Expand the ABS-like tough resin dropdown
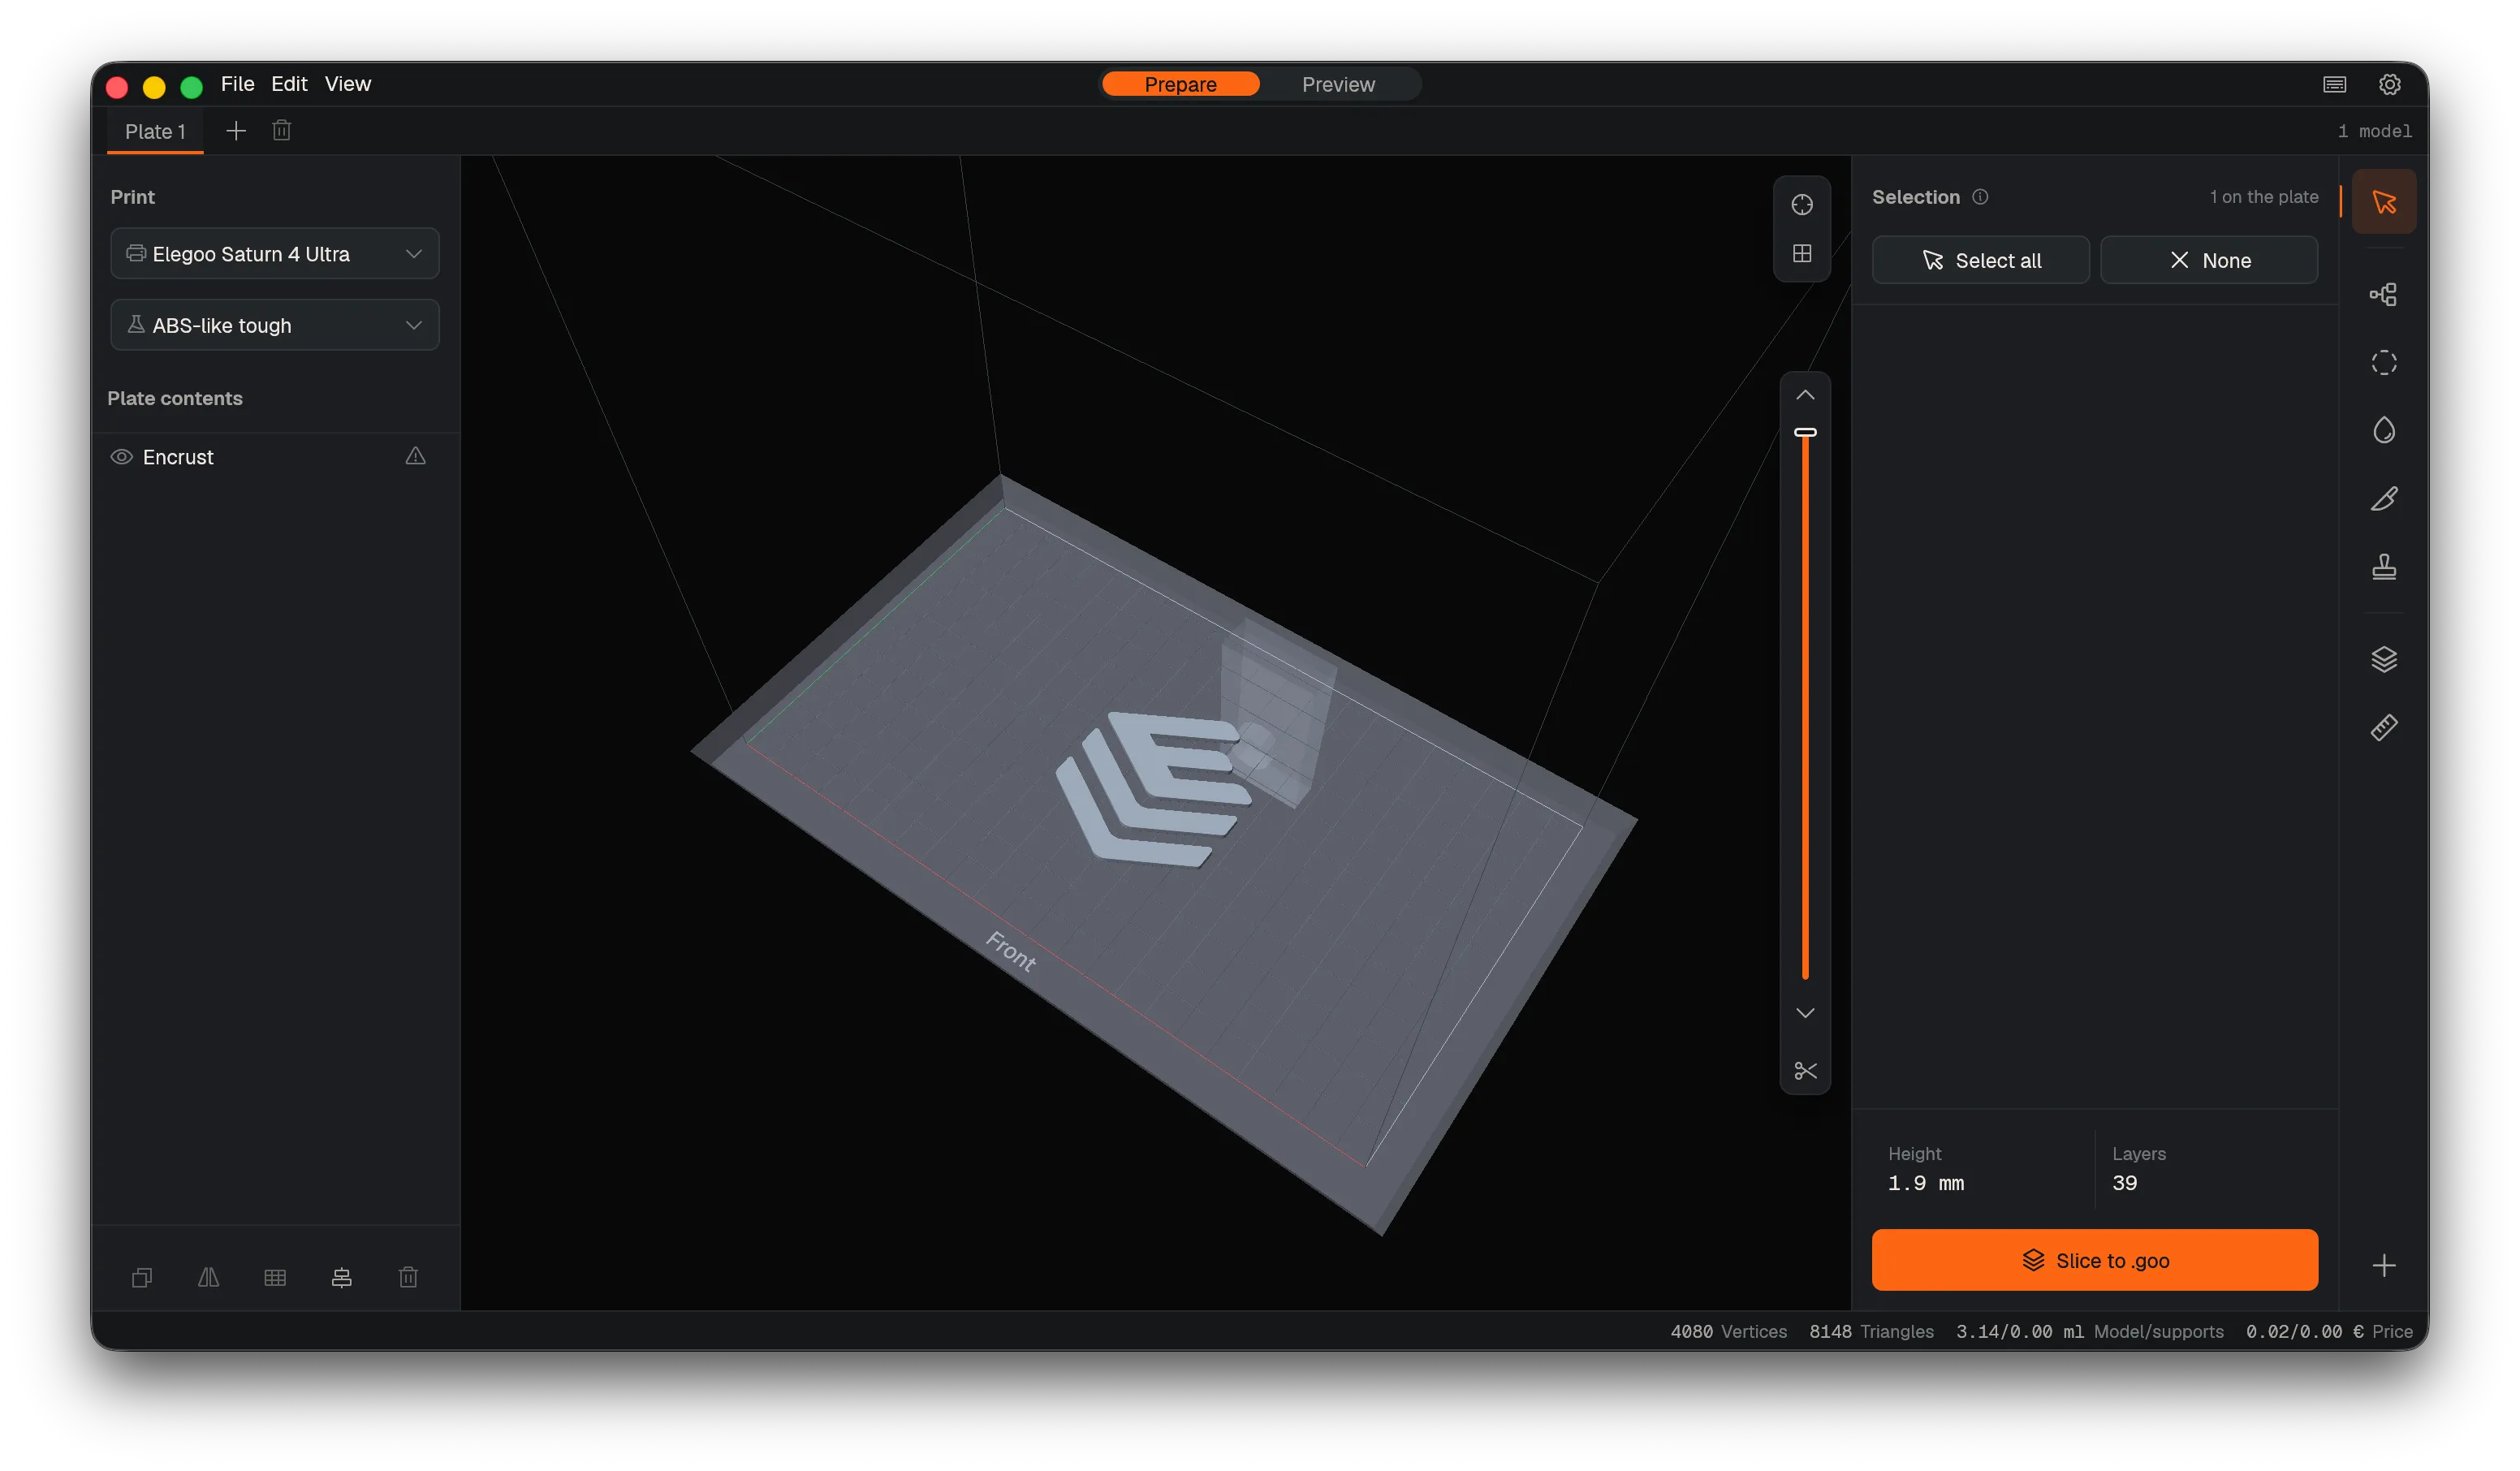 coord(274,325)
